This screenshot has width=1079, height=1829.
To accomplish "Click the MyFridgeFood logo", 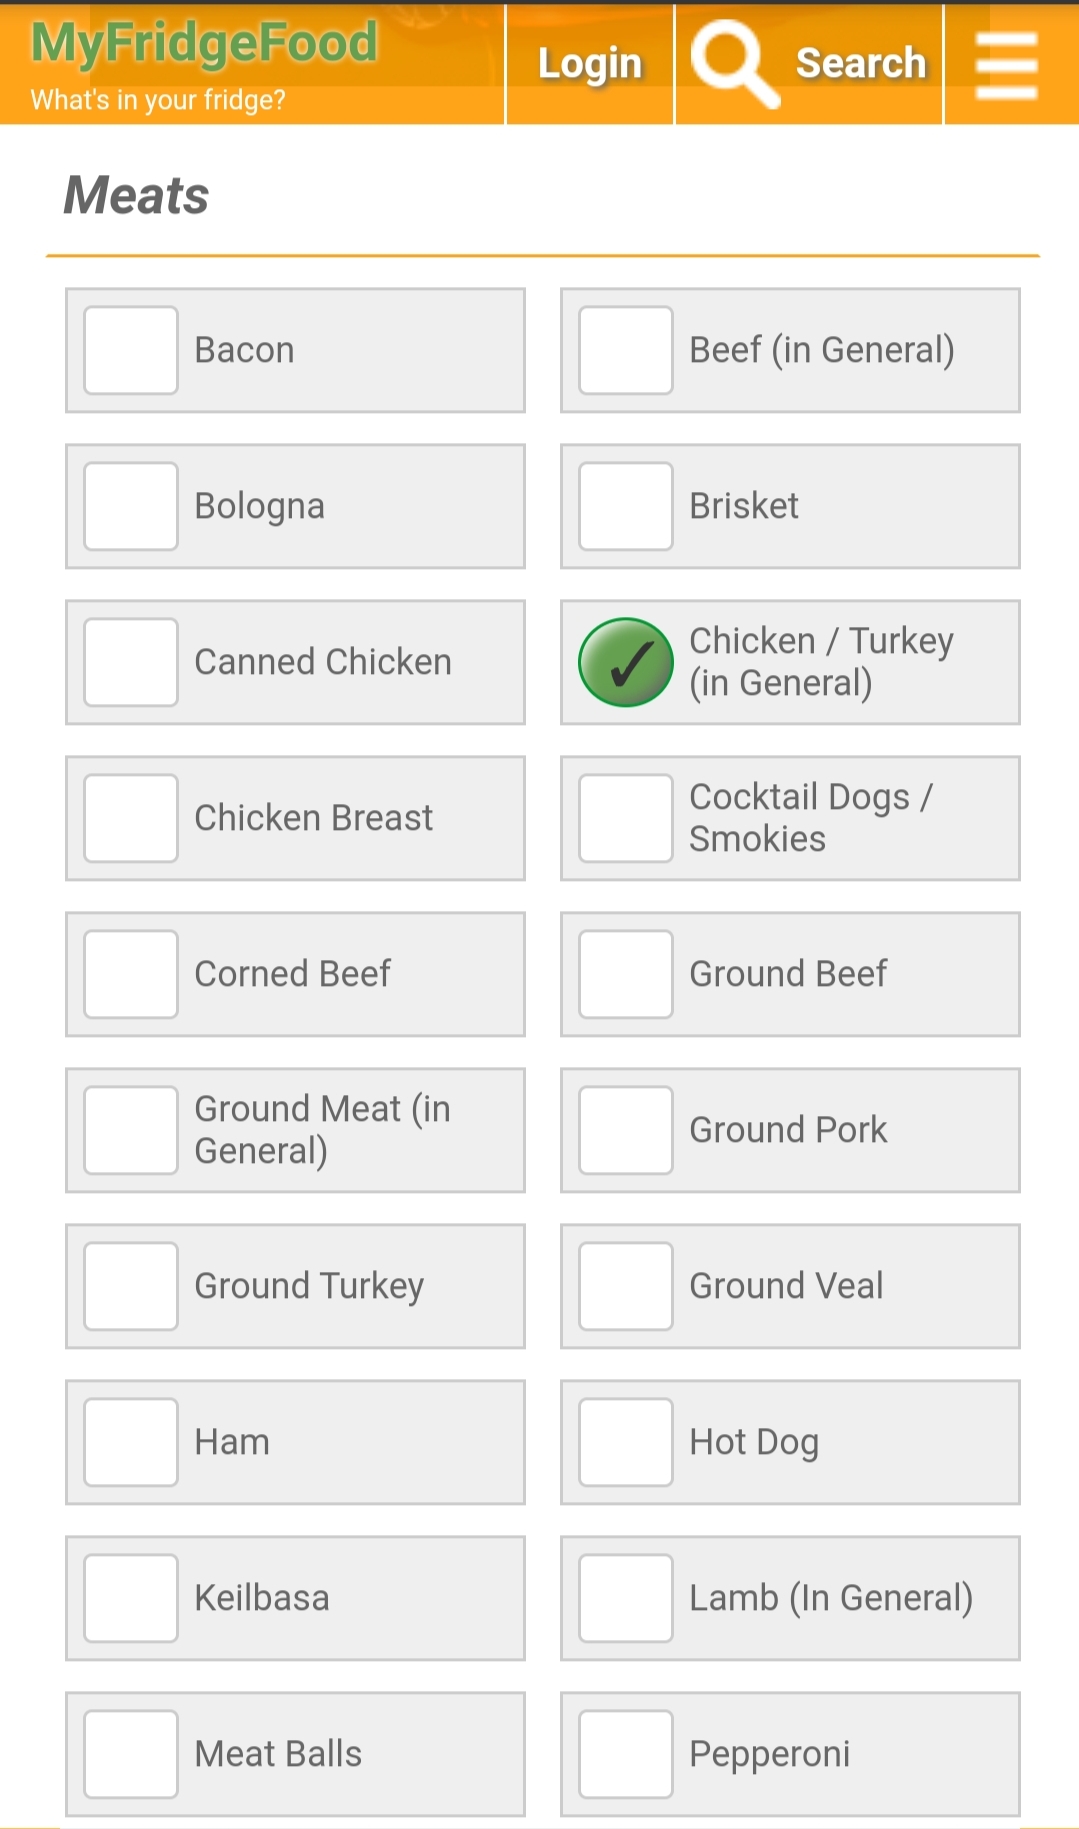I will point(204,44).
